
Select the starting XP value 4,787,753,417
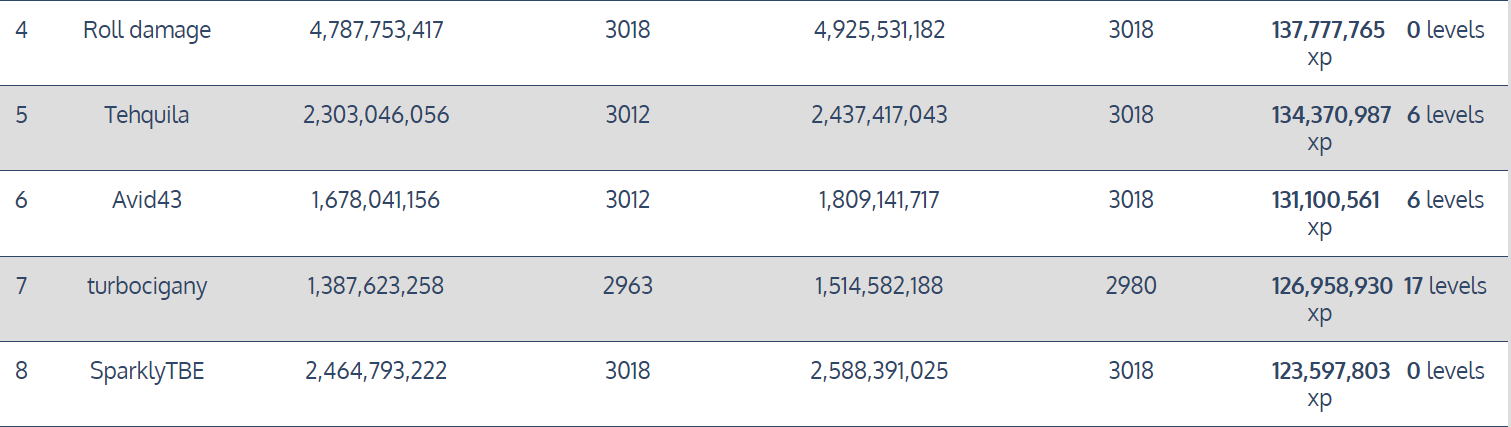pyautogui.click(x=376, y=30)
